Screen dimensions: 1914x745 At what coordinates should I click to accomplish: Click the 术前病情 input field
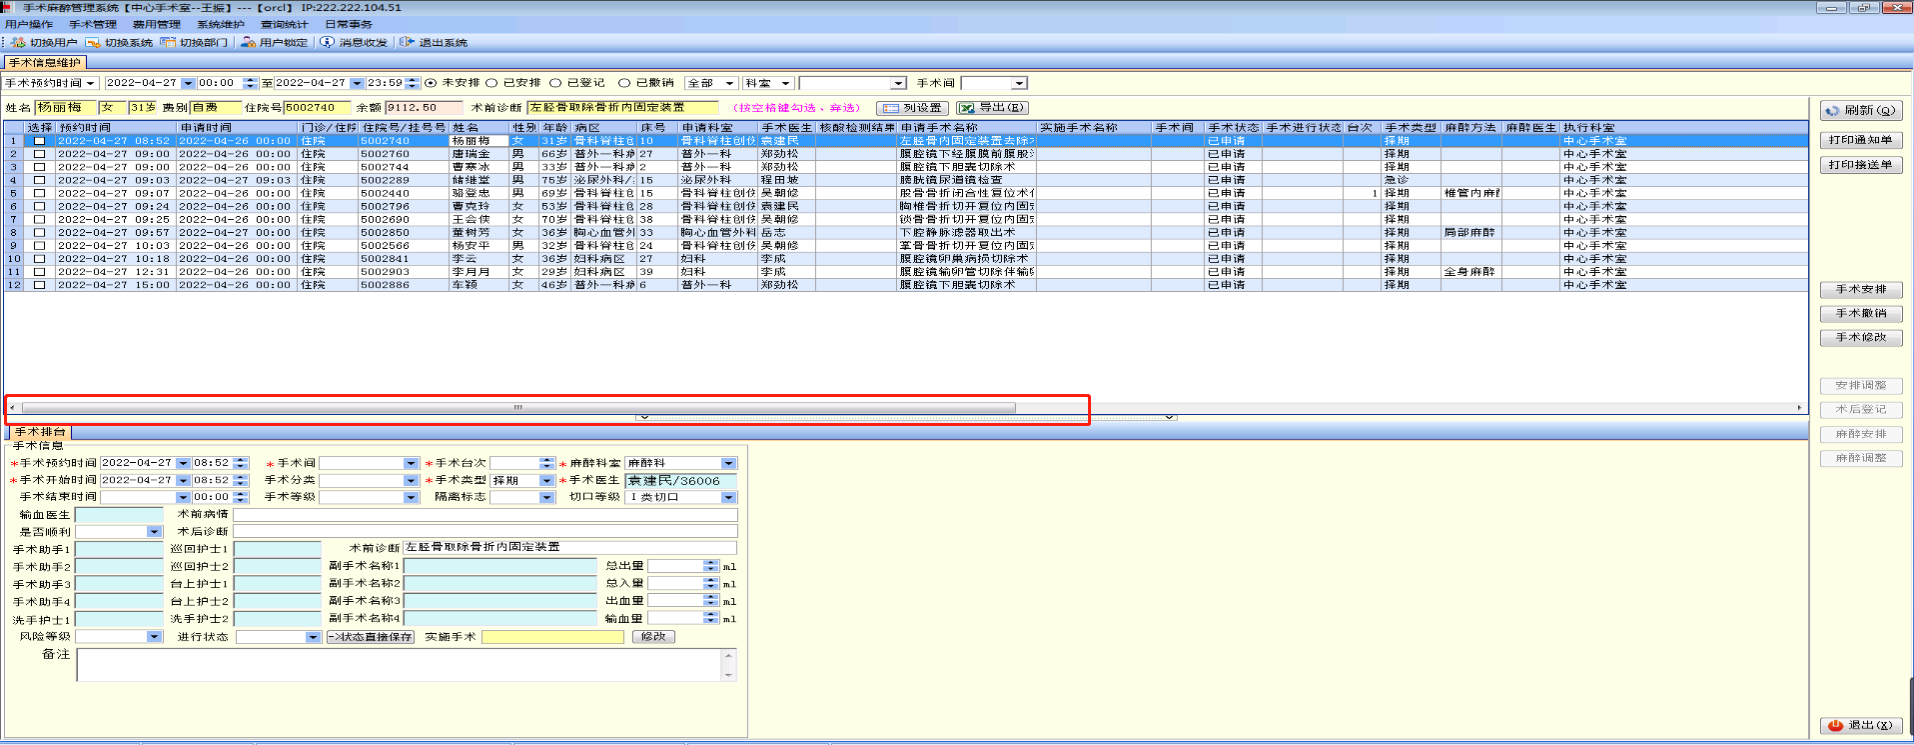click(485, 515)
